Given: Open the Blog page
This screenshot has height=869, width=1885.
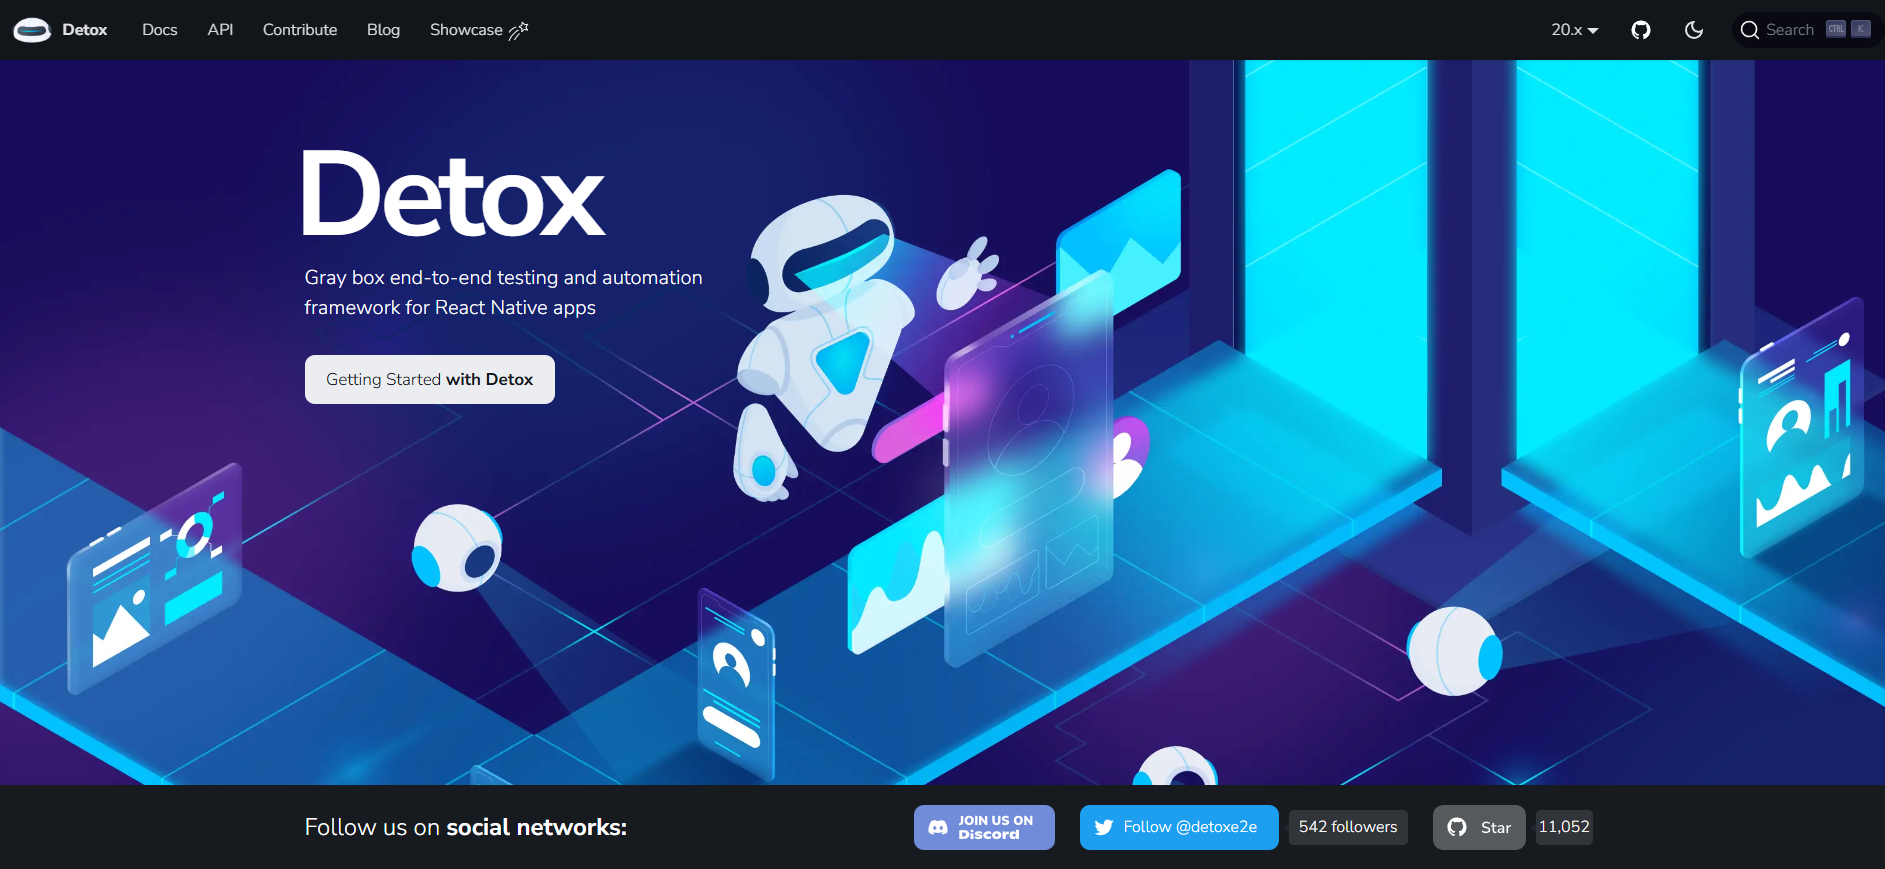Looking at the screenshot, I should point(383,30).
